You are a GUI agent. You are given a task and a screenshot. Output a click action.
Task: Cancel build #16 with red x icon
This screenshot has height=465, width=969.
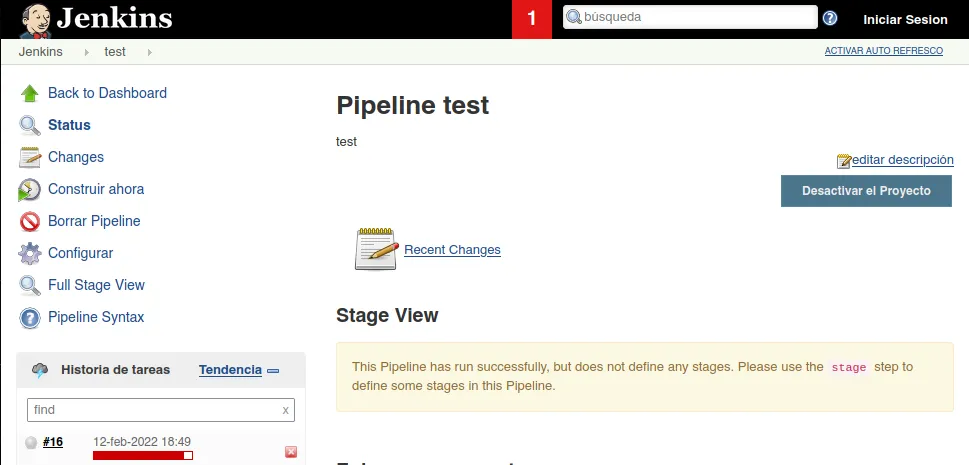click(290, 452)
